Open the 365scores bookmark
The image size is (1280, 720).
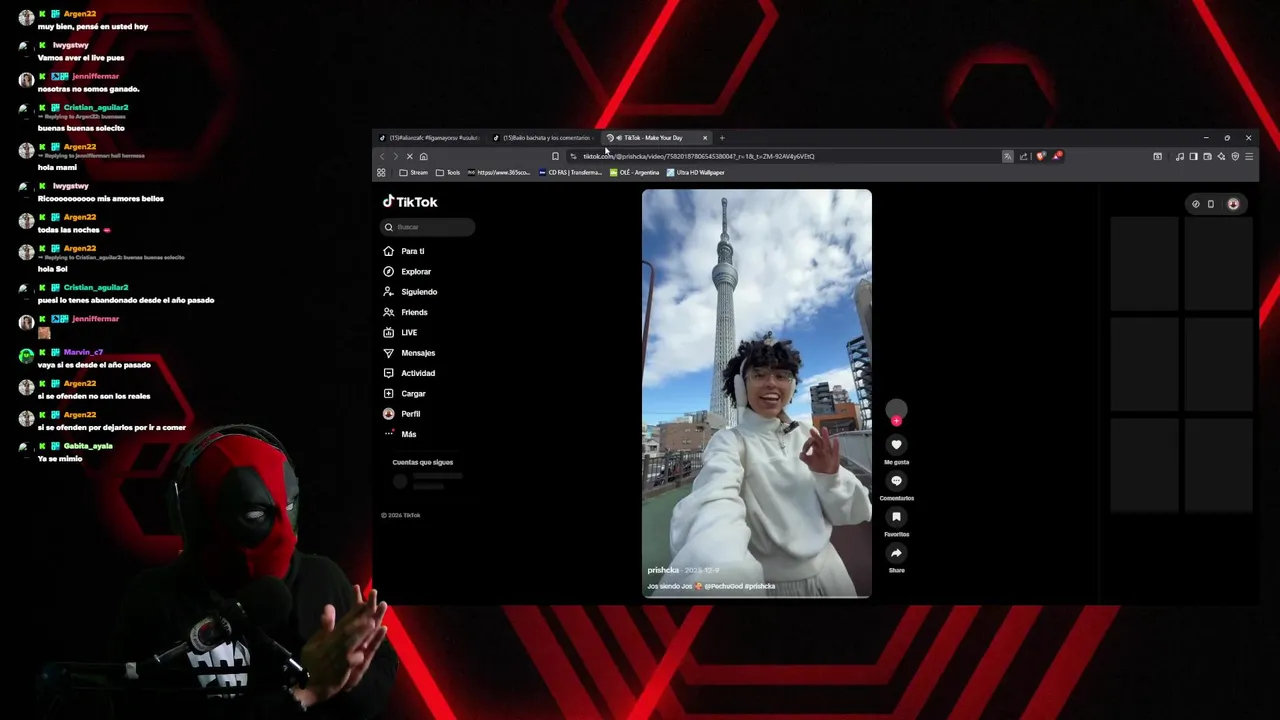[499, 172]
